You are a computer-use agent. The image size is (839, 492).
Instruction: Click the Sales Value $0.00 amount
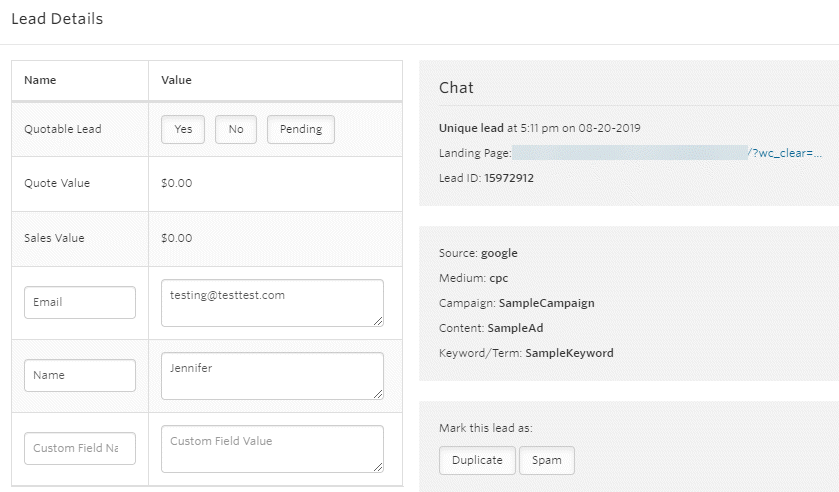[177, 238]
